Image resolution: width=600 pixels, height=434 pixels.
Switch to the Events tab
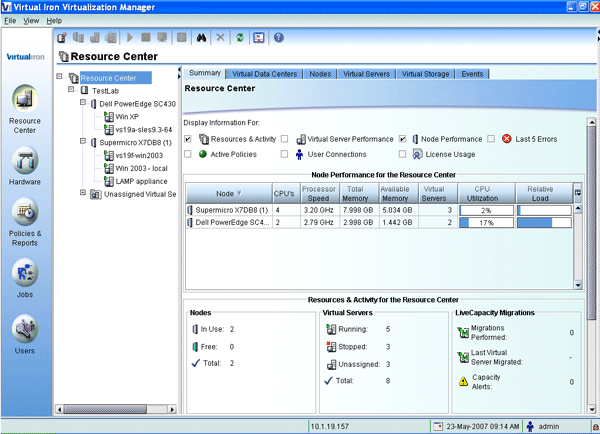click(x=472, y=74)
